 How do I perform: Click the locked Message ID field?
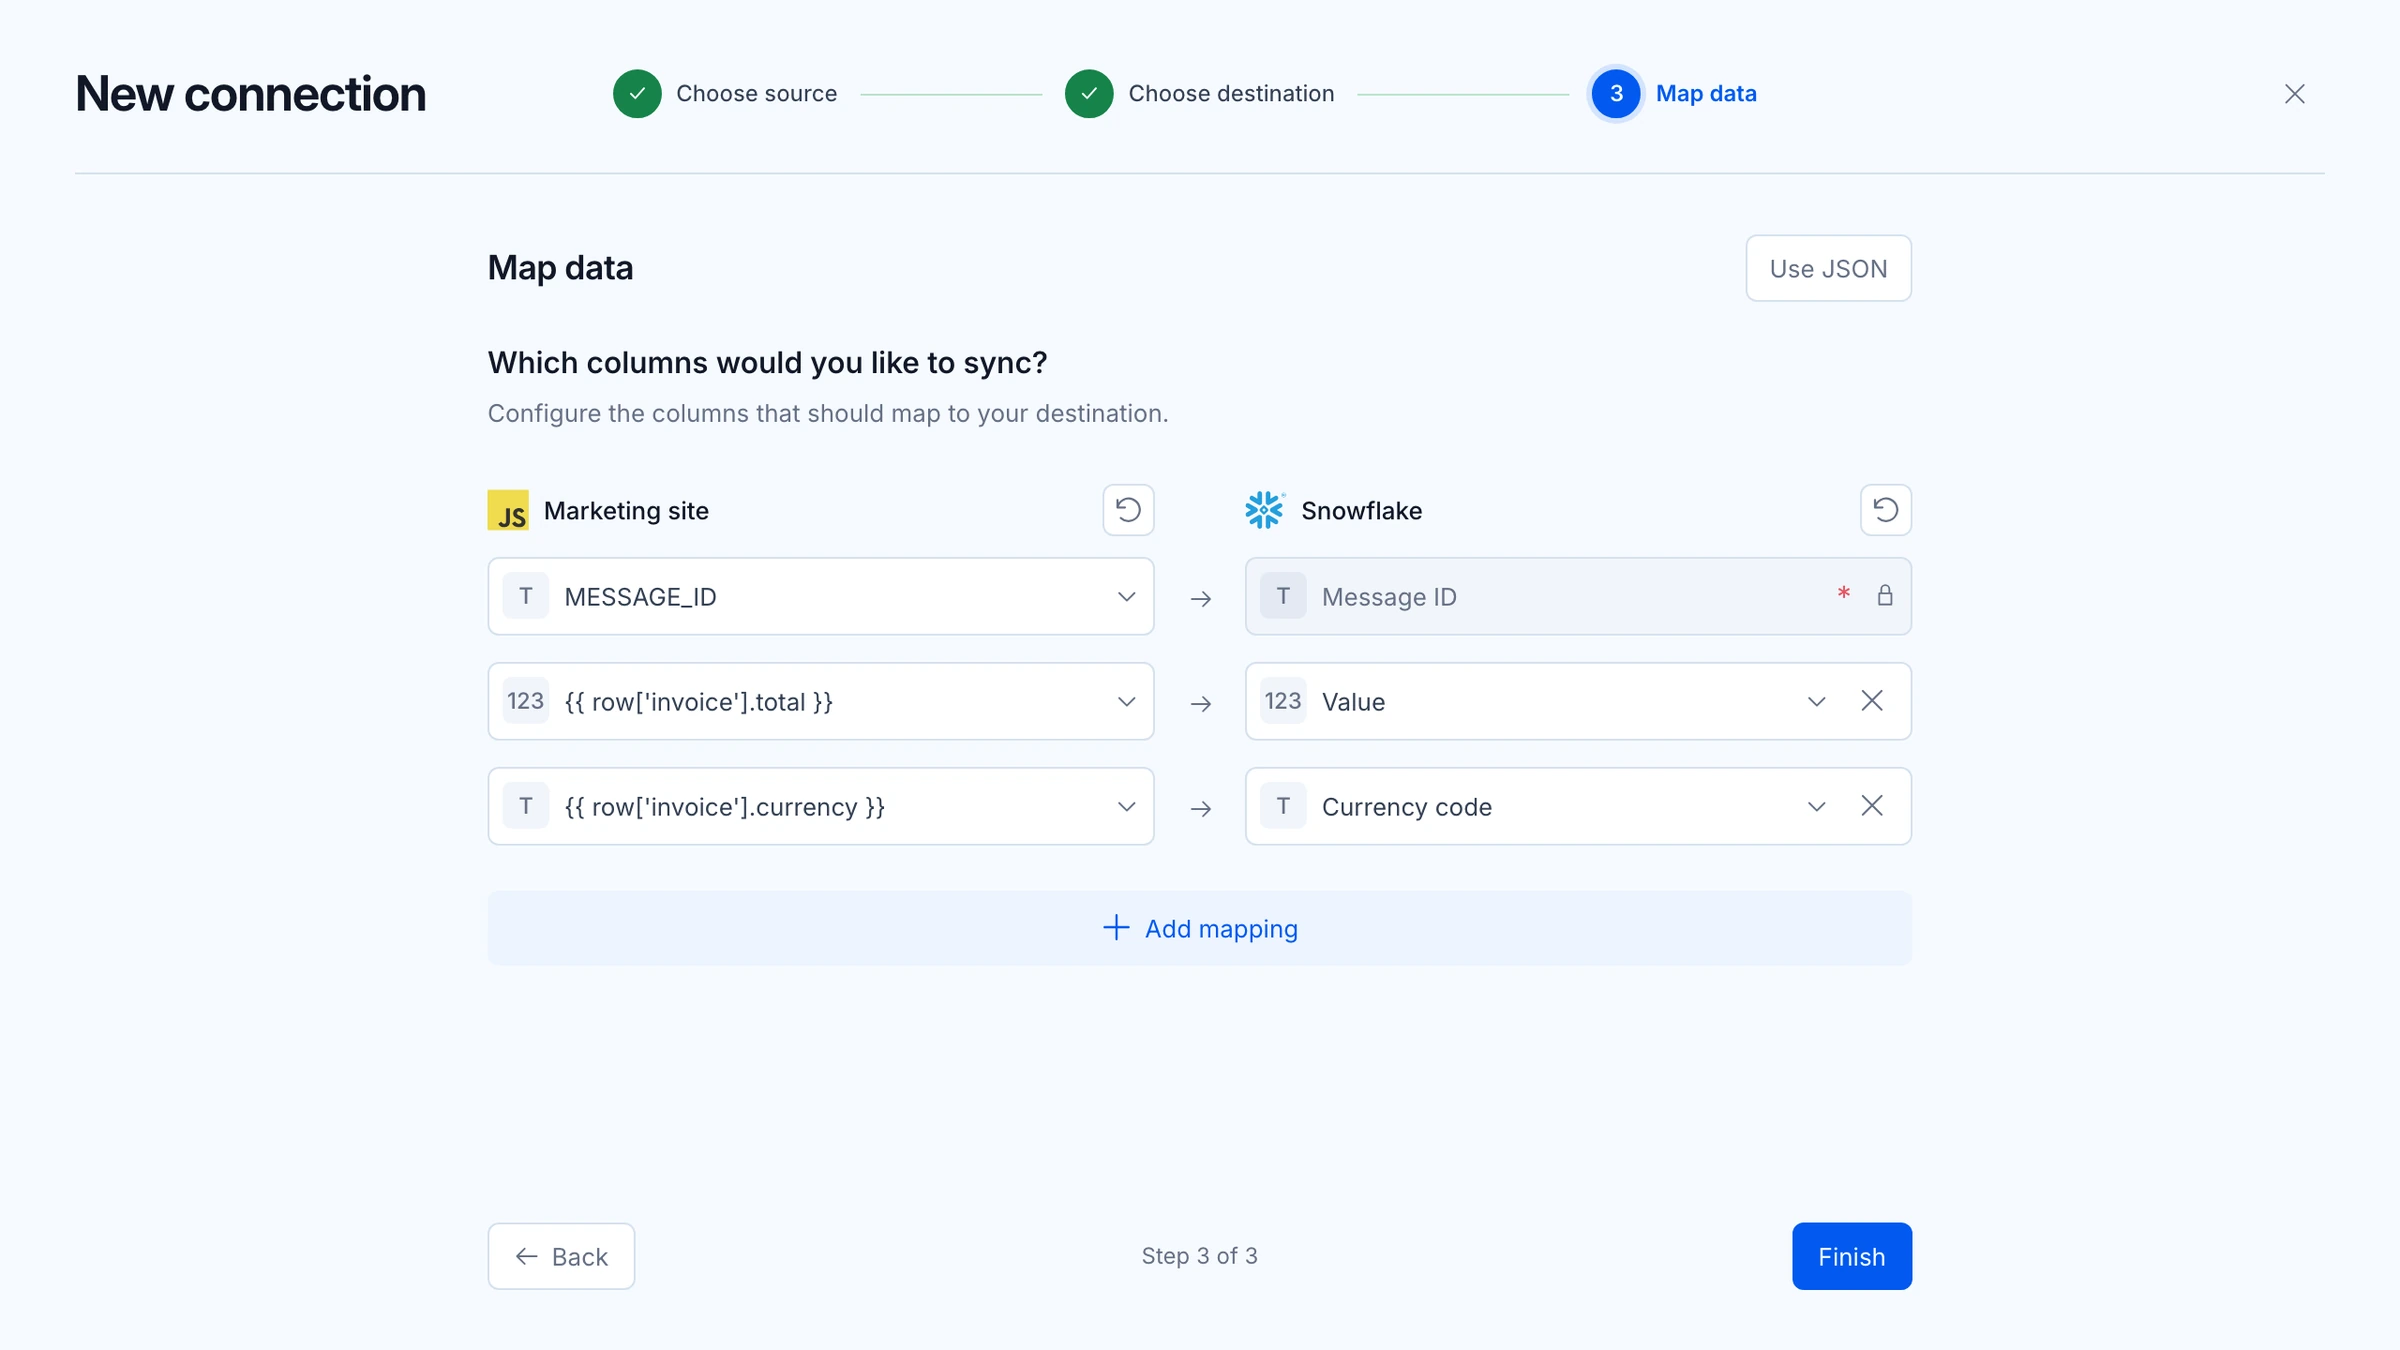point(1578,596)
